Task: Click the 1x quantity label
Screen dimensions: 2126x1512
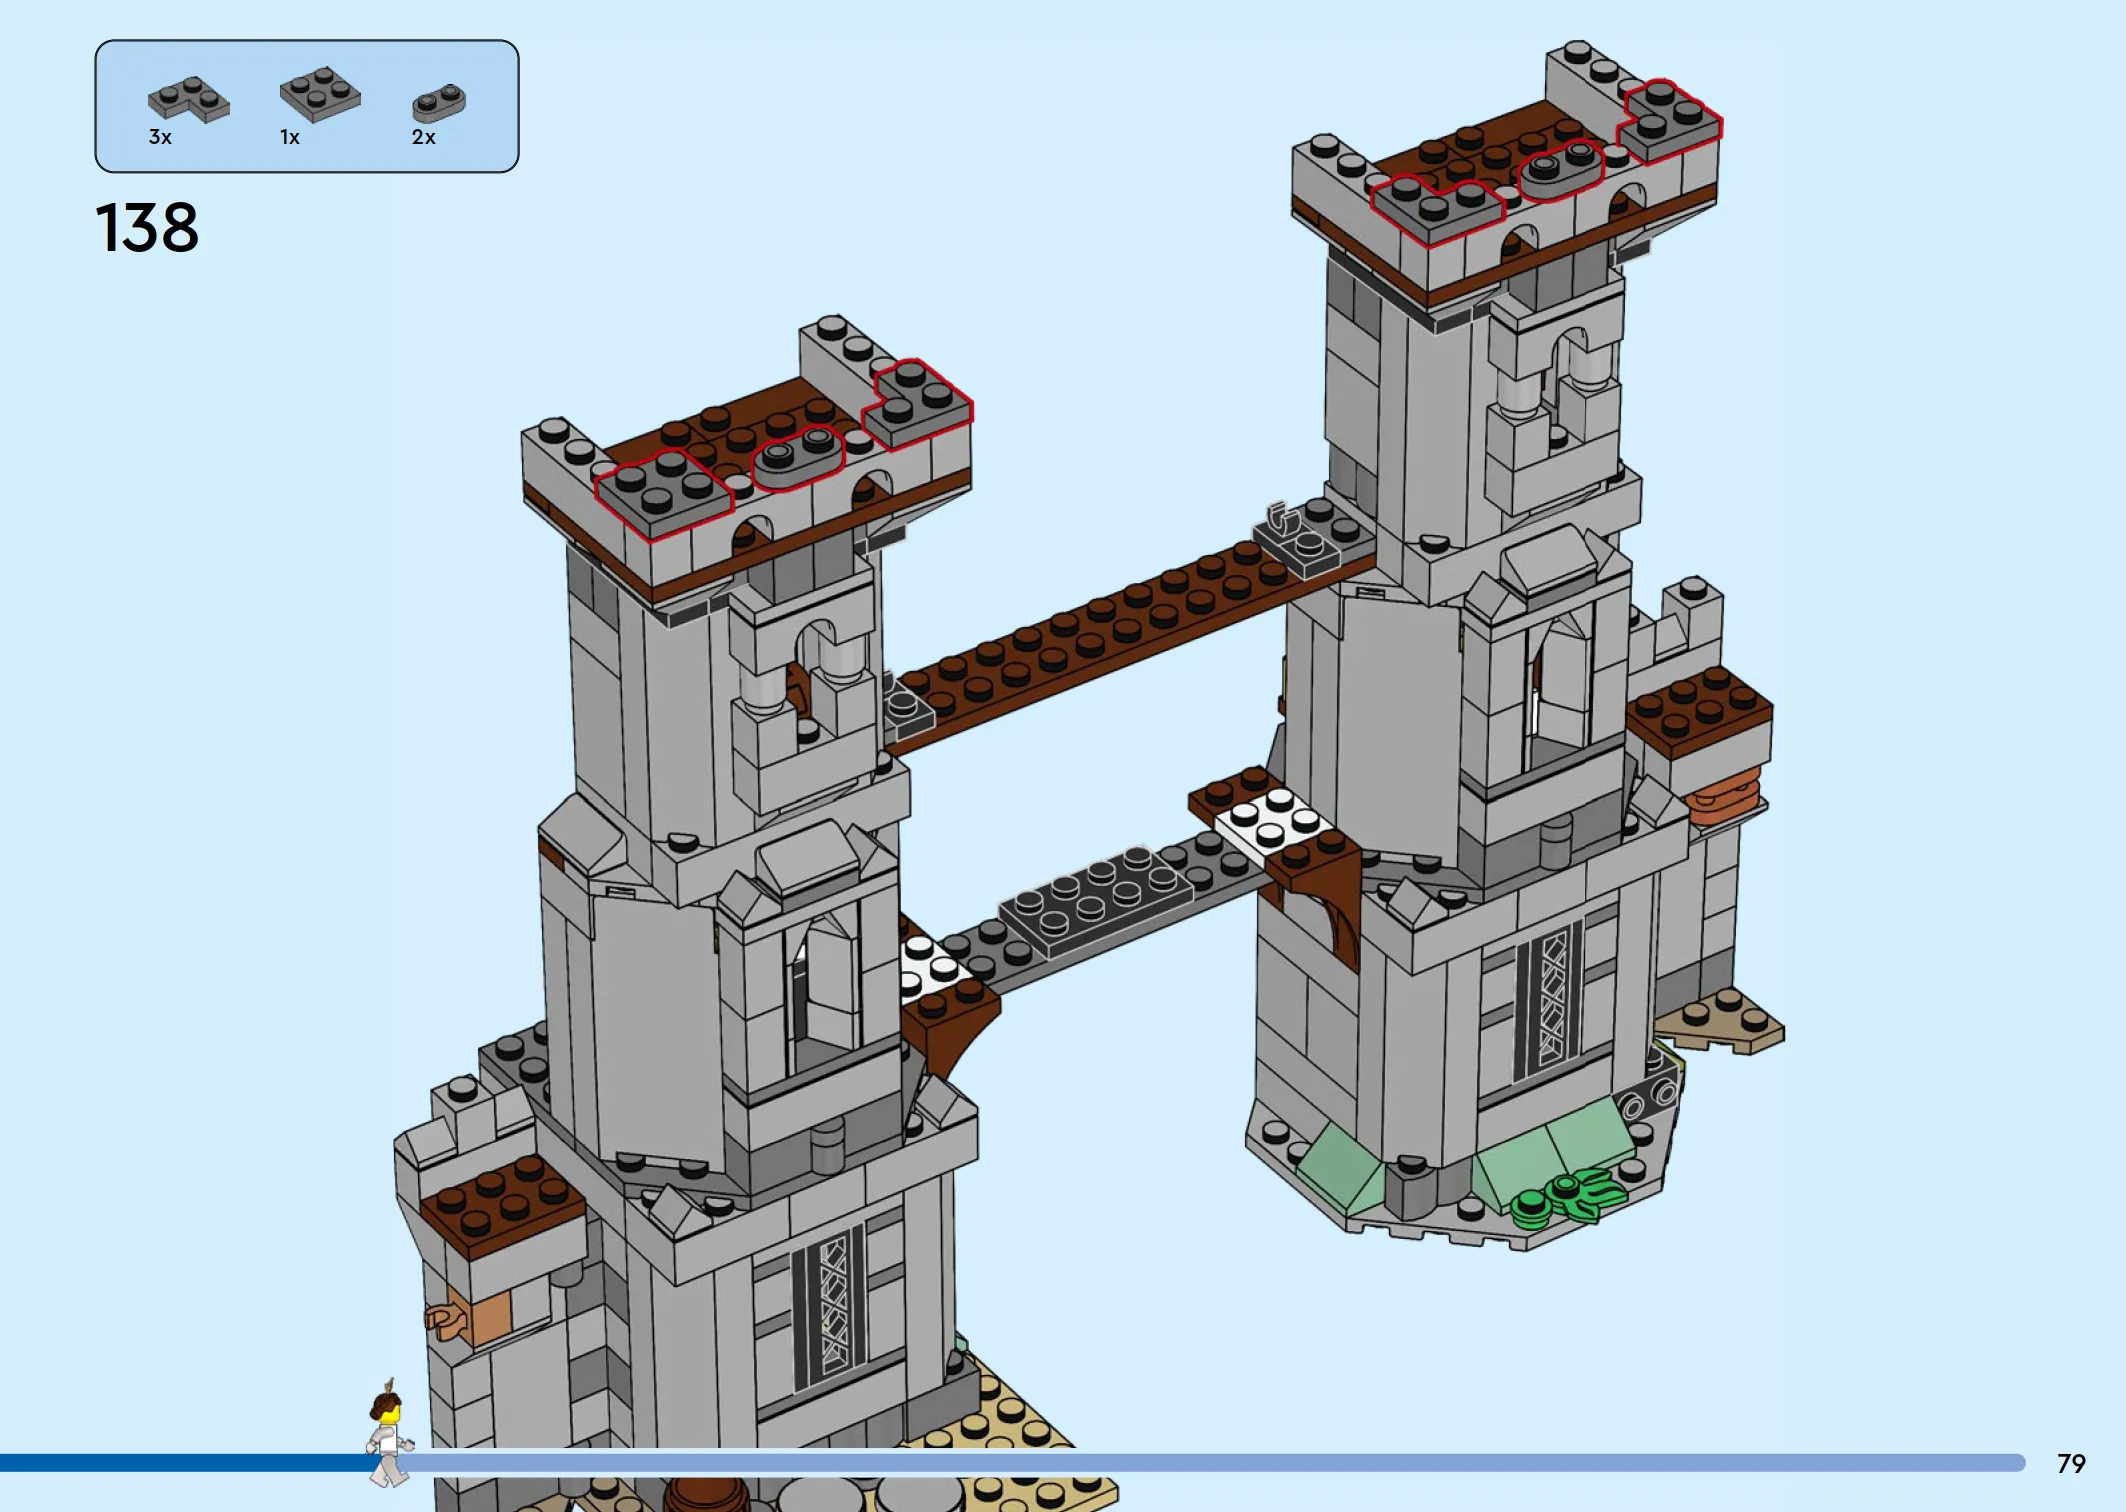Action: 289,138
